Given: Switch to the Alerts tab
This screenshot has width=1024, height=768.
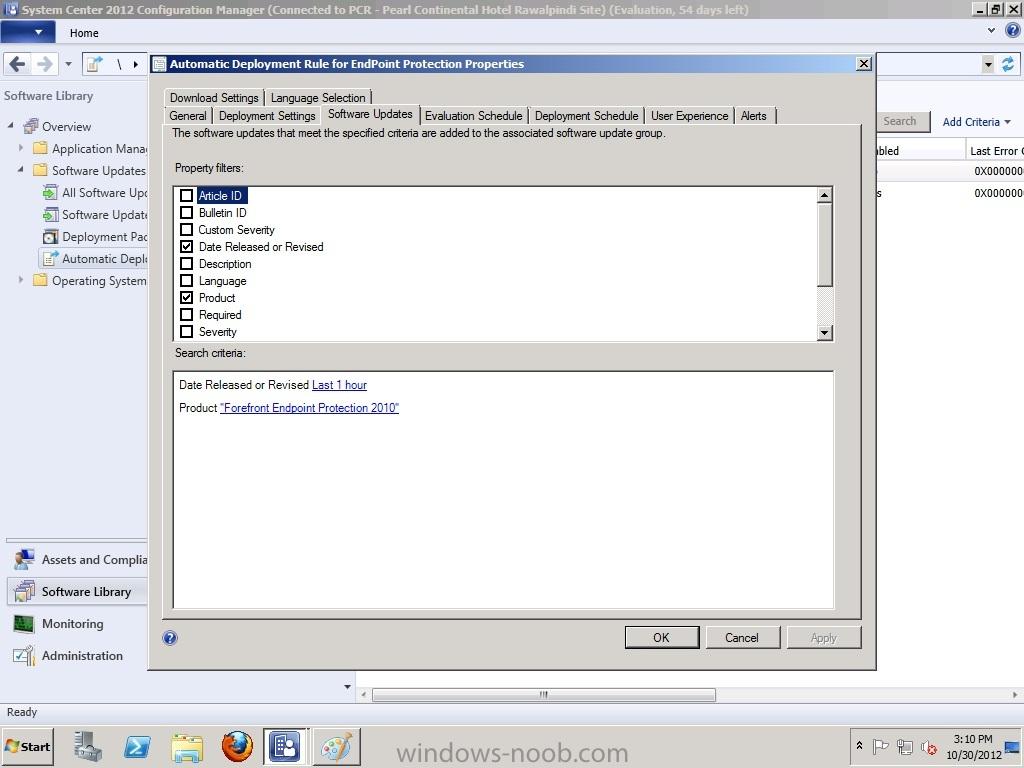Looking at the screenshot, I should pos(754,116).
